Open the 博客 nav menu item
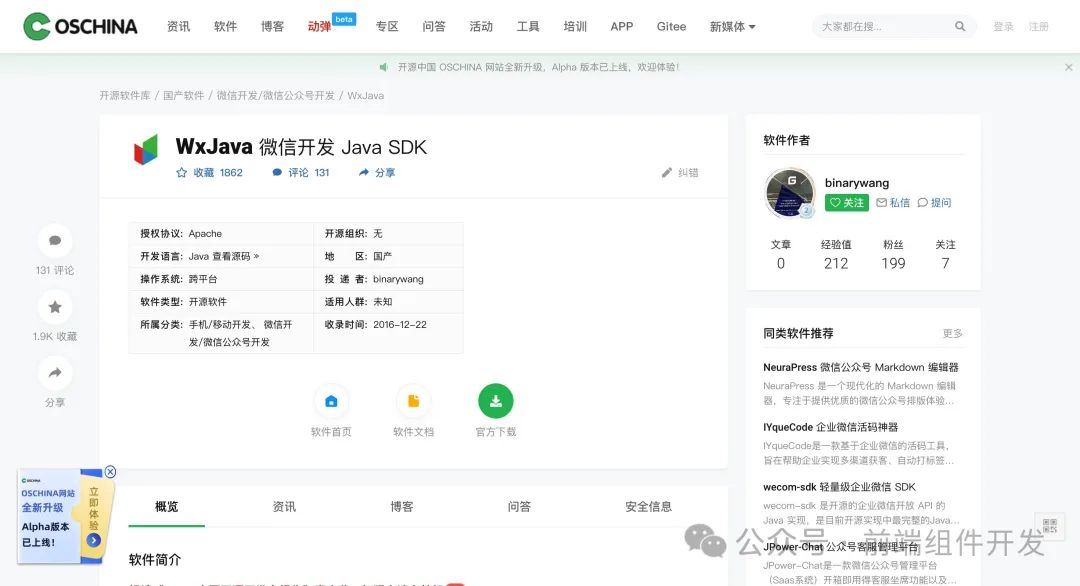Viewport: 1080px width, 586px height. pyautogui.click(x=272, y=26)
